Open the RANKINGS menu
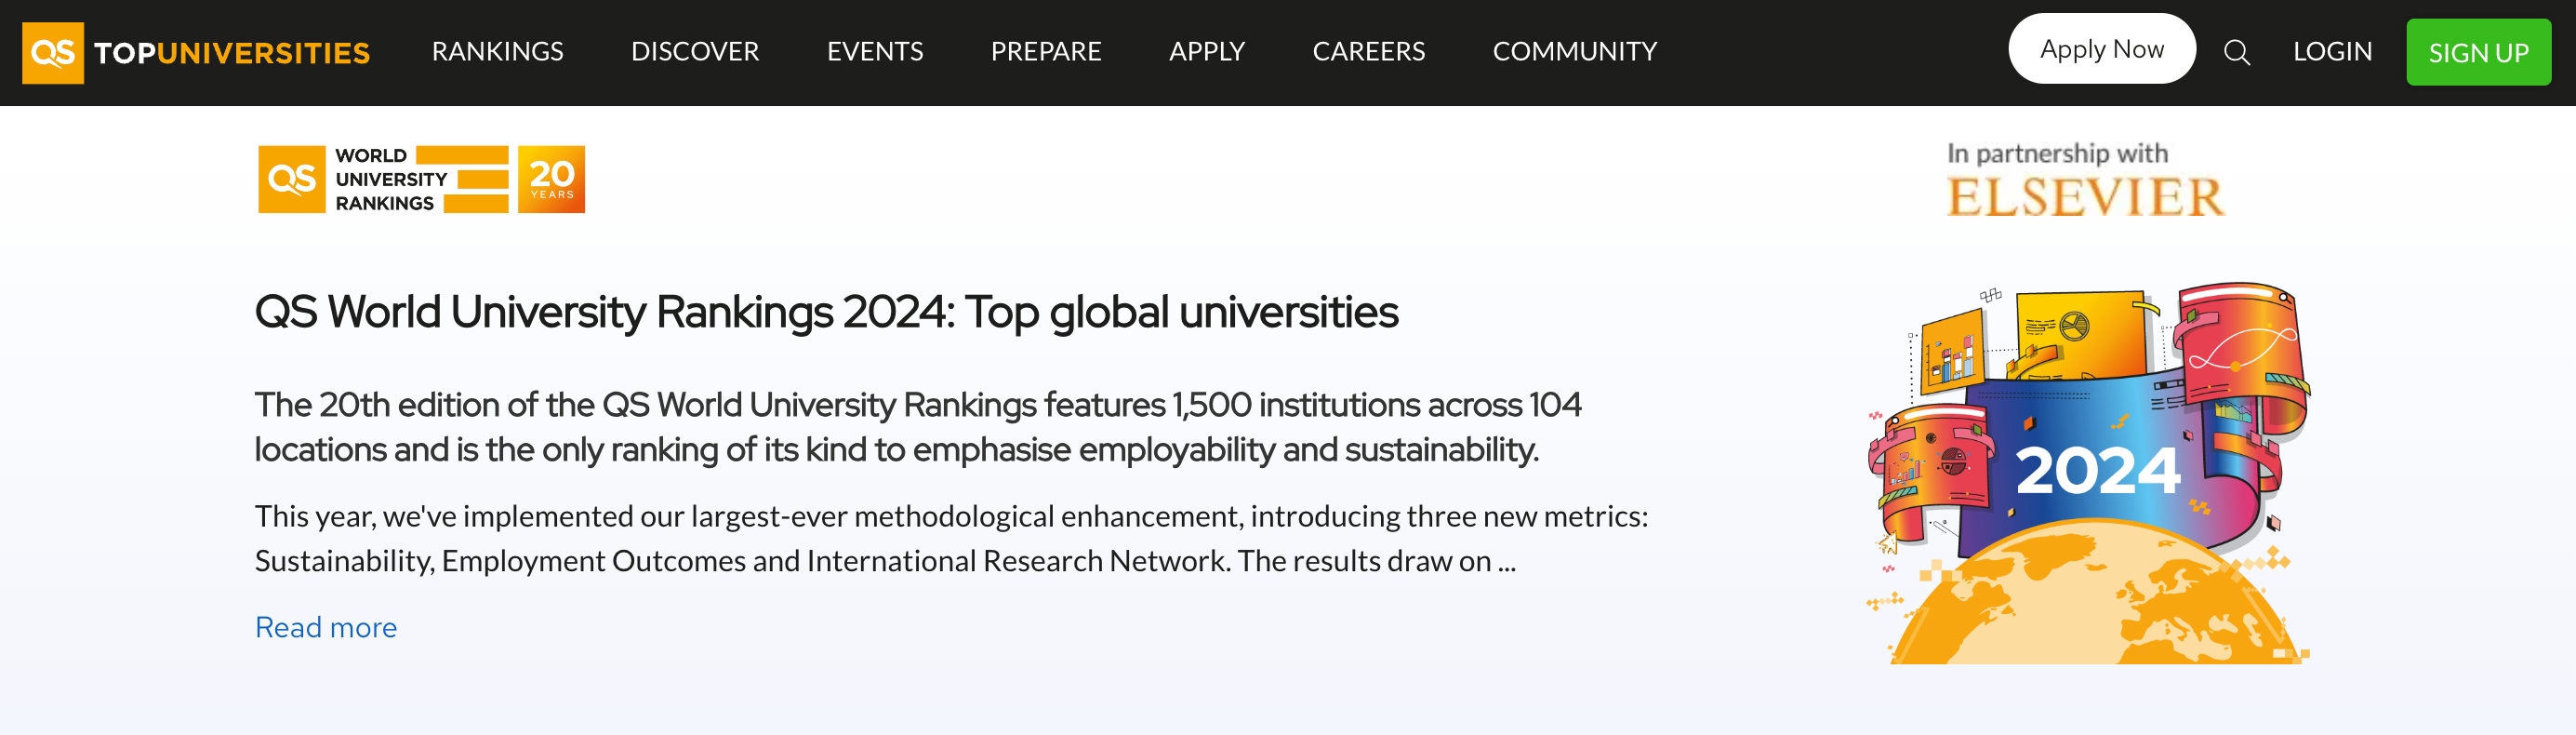The image size is (2576, 735). pyautogui.click(x=498, y=51)
